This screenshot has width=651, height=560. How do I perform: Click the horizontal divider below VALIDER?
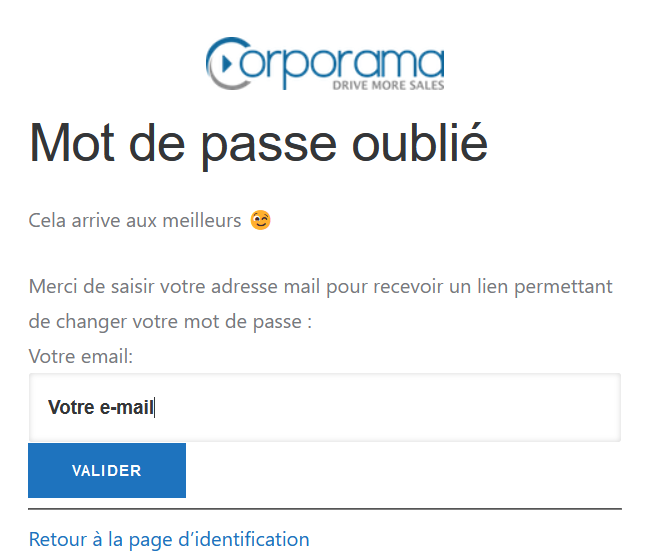pos(324,509)
